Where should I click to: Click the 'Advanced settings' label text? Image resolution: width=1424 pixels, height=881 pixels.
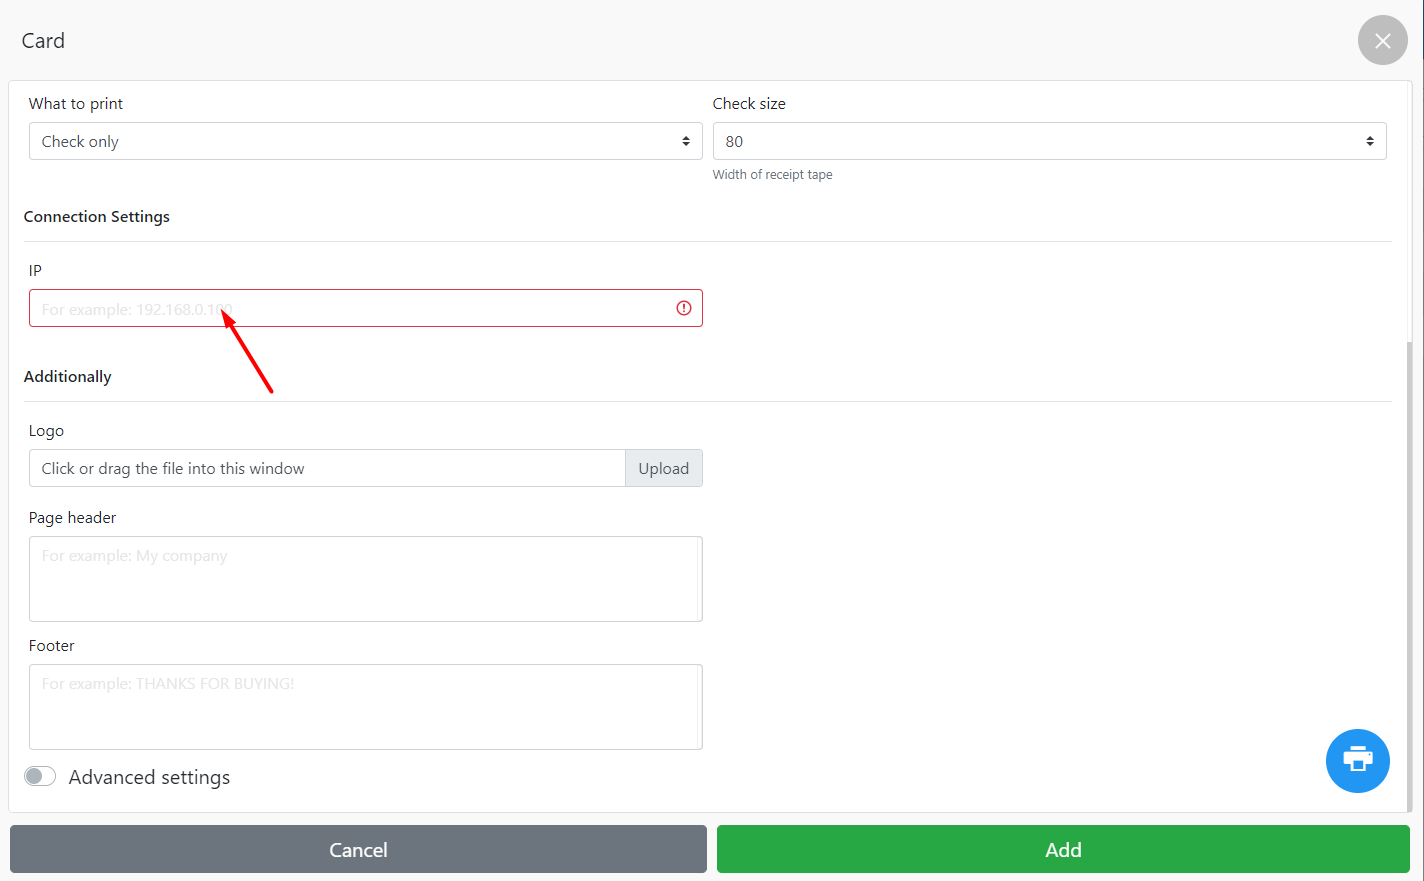tap(149, 777)
